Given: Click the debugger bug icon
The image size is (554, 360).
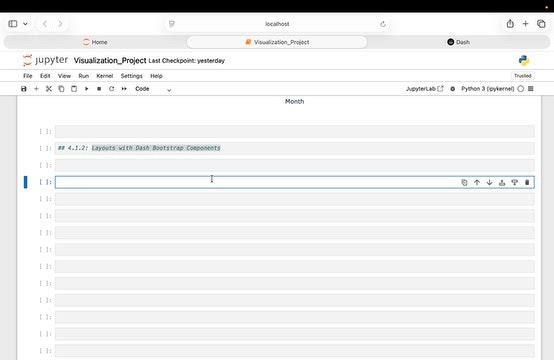Looking at the screenshot, I should [x=453, y=89].
